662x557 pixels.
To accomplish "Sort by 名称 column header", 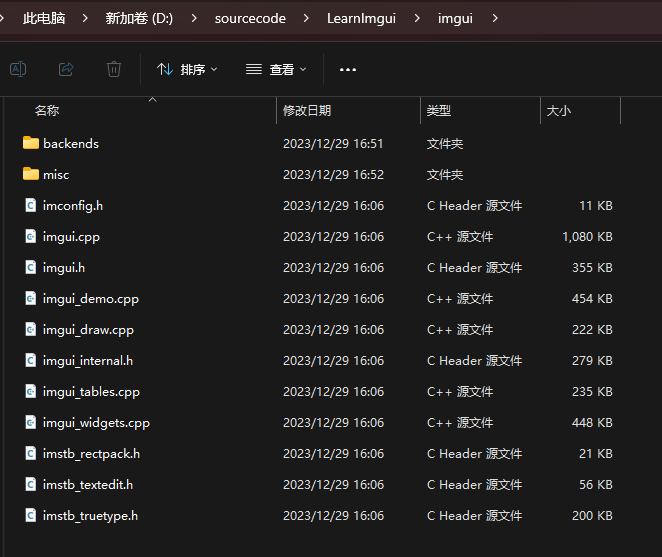I will coord(47,111).
